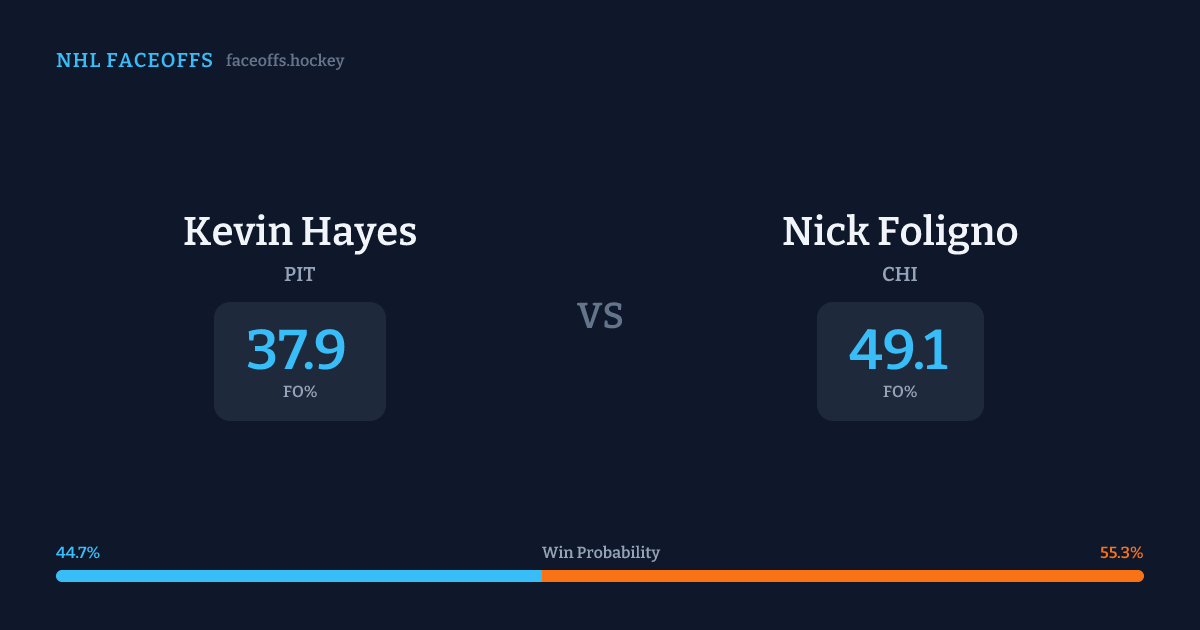Click the empty top-left corner of Hayes' stat card

coord(228,314)
